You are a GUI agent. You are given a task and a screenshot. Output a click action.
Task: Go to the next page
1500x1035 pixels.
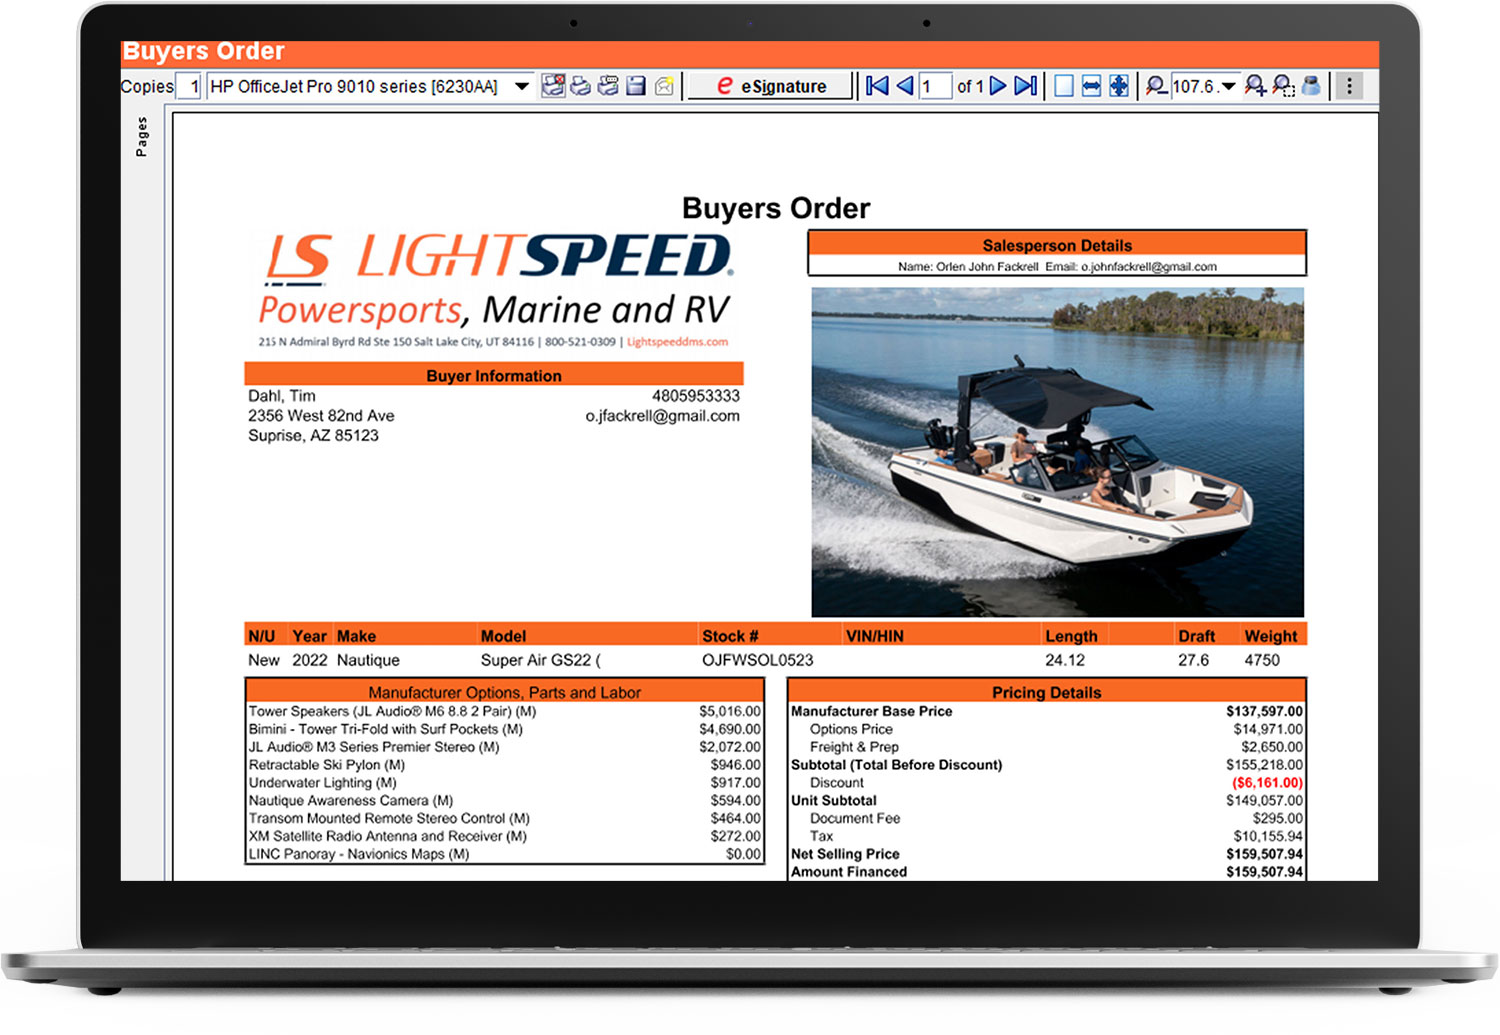coord(998,86)
